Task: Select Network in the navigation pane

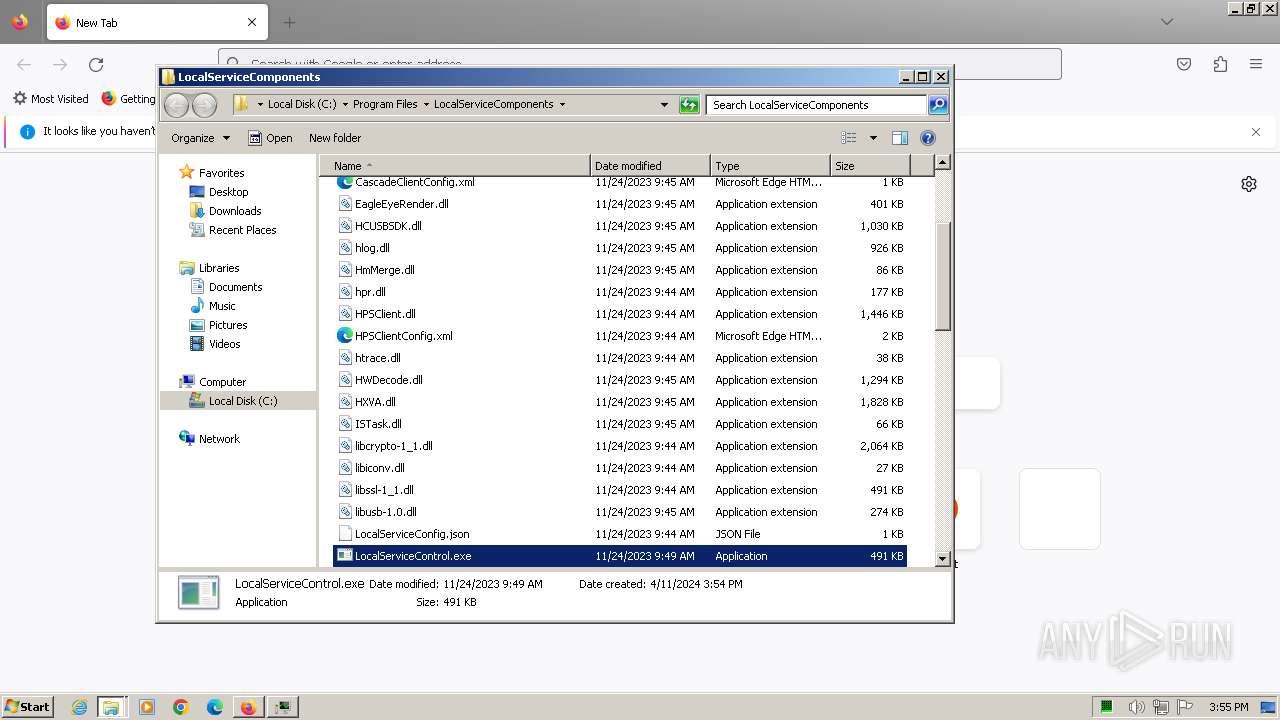Action: pos(219,439)
